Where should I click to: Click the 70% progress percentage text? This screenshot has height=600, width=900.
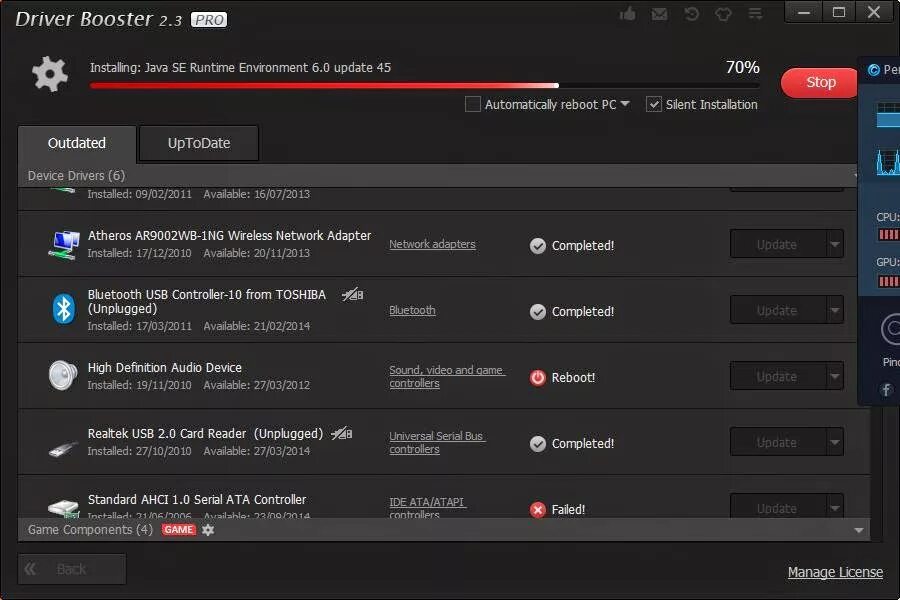pos(743,68)
